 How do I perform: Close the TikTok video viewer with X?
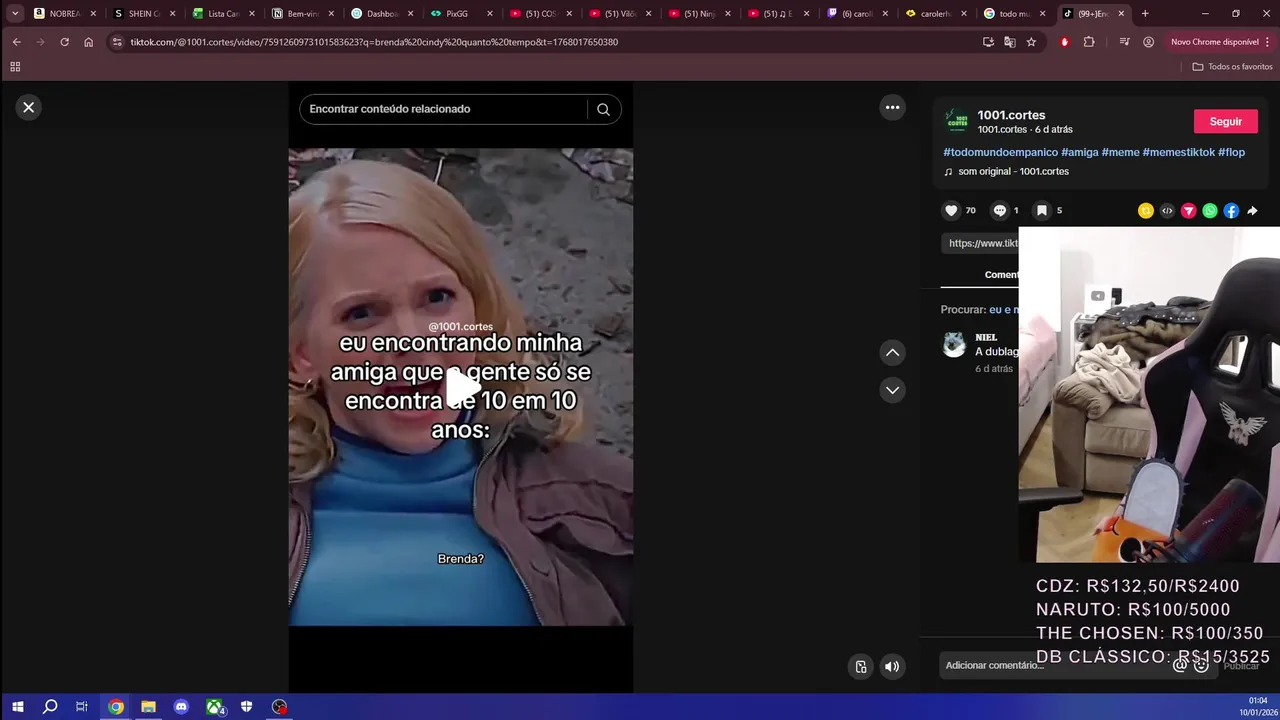click(28, 107)
